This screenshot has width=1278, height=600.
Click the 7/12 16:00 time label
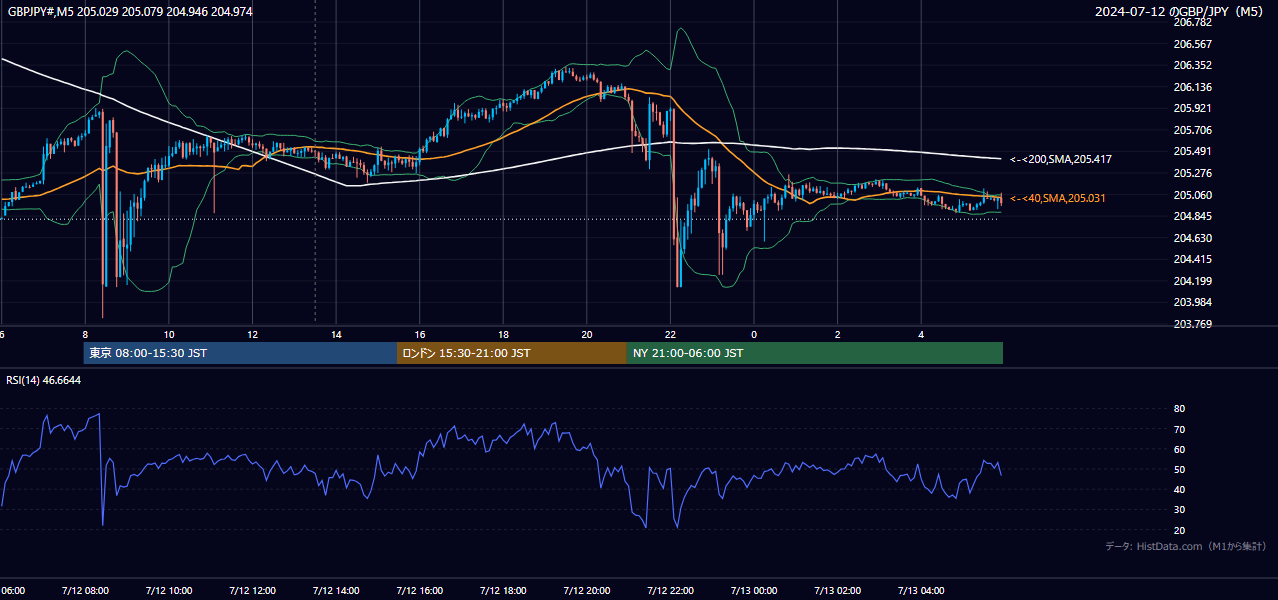(x=420, y=591)
